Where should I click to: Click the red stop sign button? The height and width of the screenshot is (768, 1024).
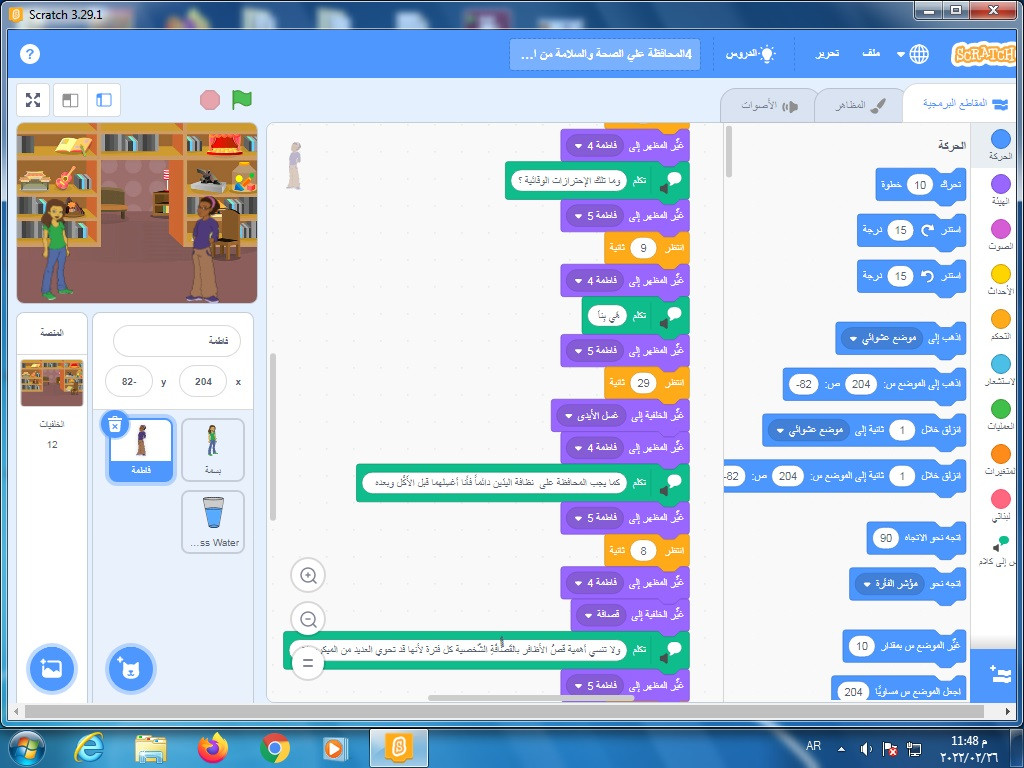(210, 100)
